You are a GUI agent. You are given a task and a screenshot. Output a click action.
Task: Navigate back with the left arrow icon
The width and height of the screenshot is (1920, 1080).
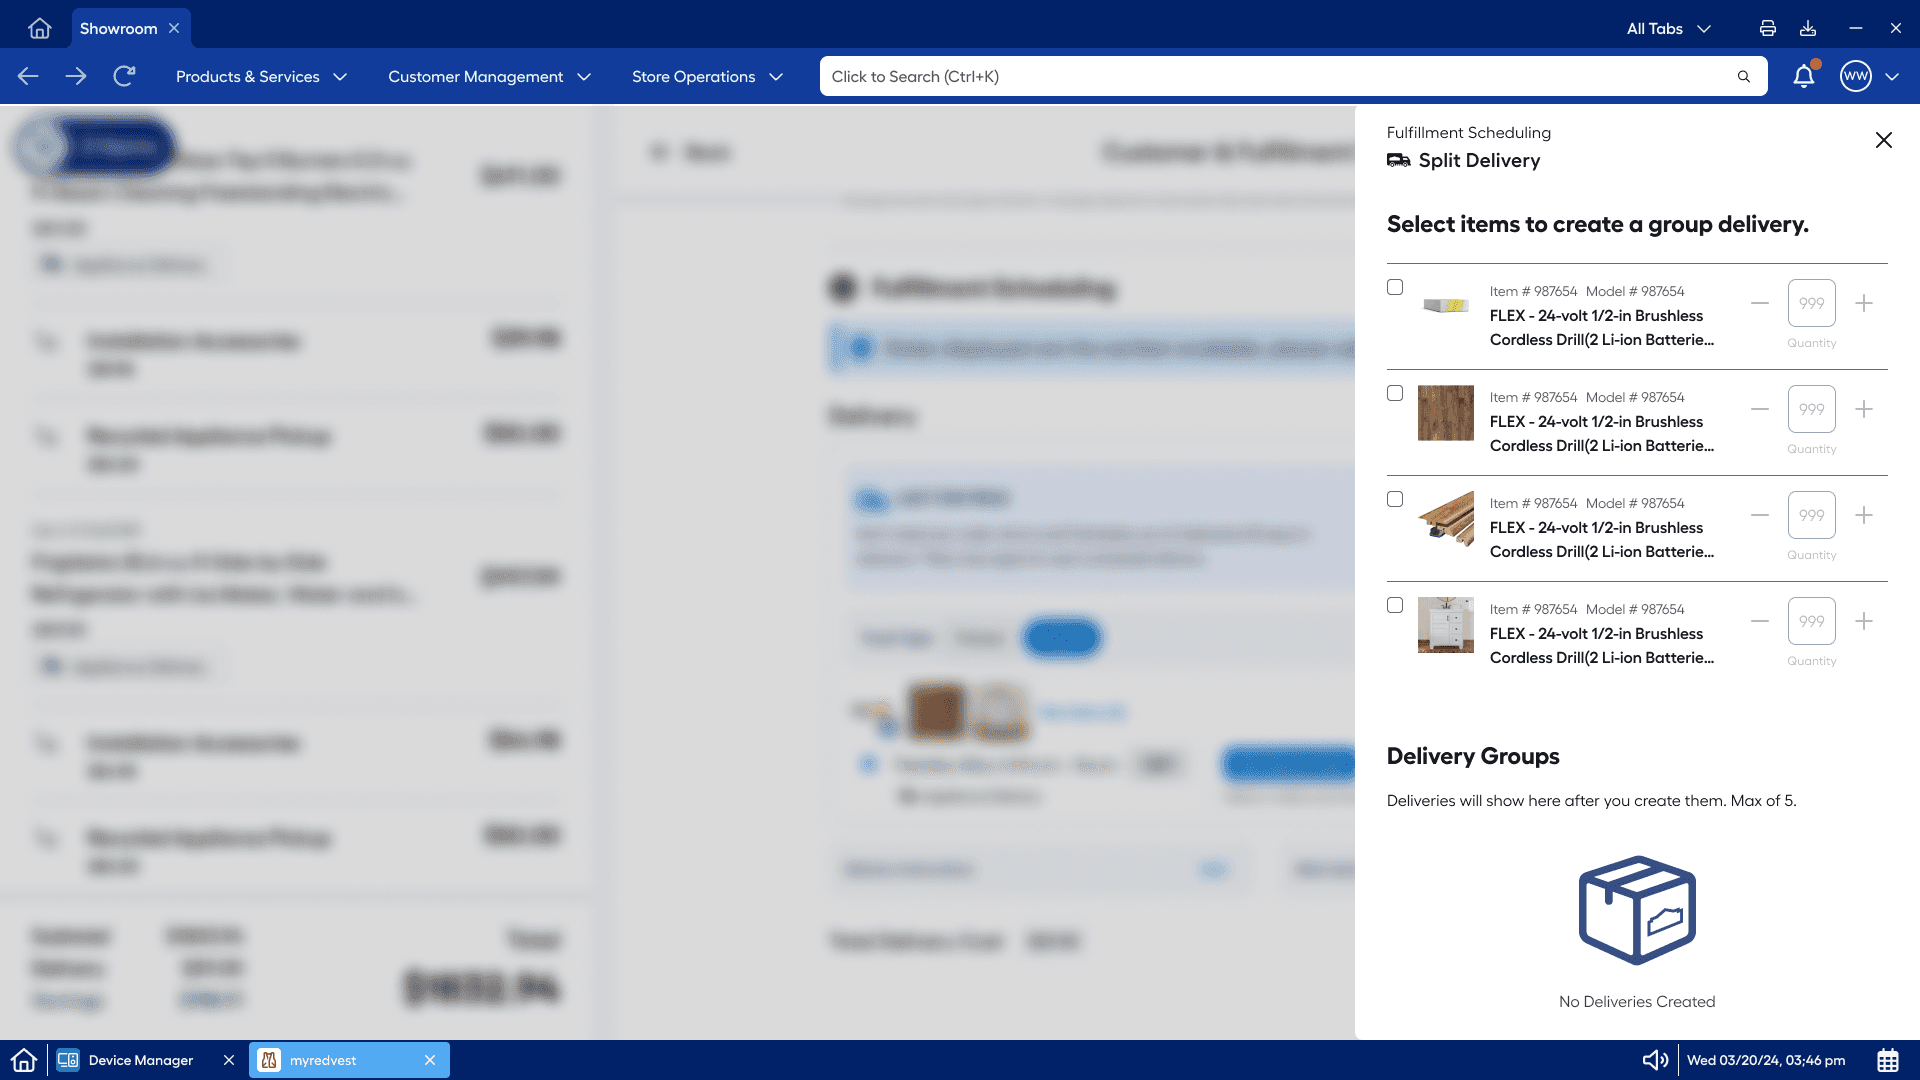28,76
